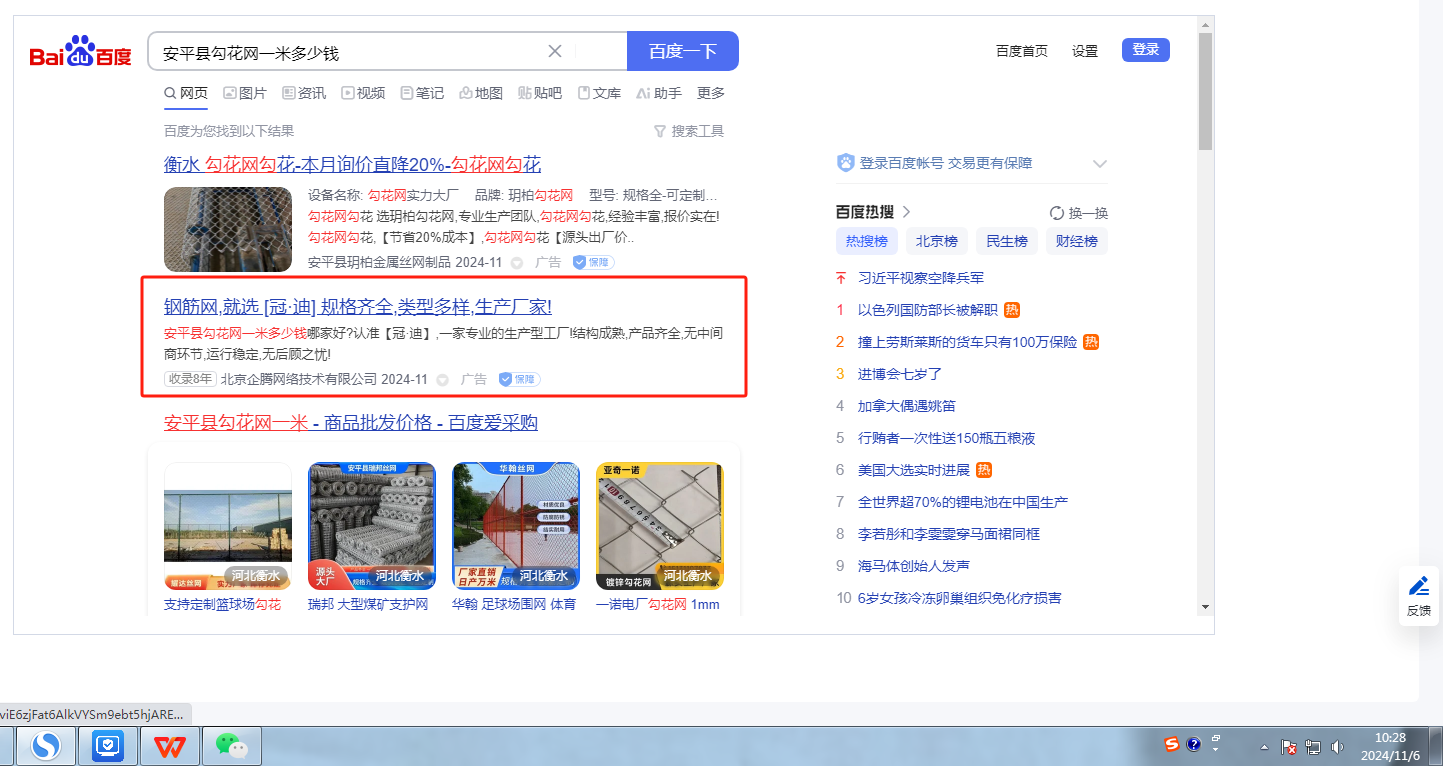Screen dimensions: 1443x766
Task: Open Sogou browser from the taskbar
Action: (x=46, y=745)
